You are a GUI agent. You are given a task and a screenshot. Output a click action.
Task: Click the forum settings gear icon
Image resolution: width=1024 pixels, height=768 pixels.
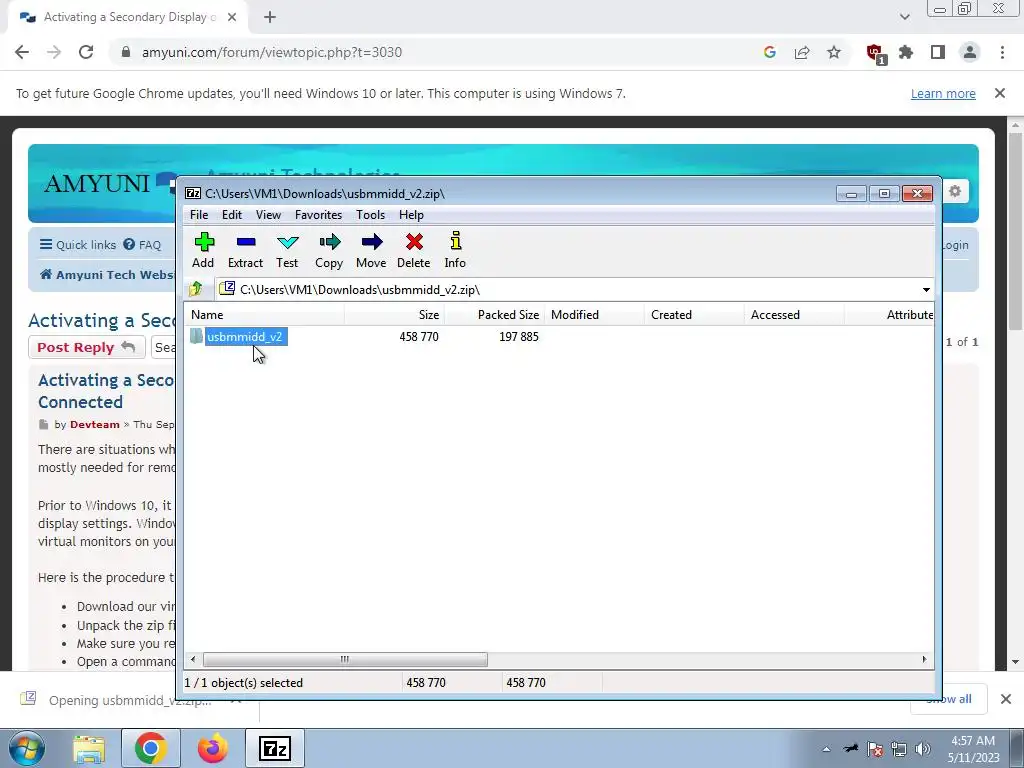tap(955, 191)
